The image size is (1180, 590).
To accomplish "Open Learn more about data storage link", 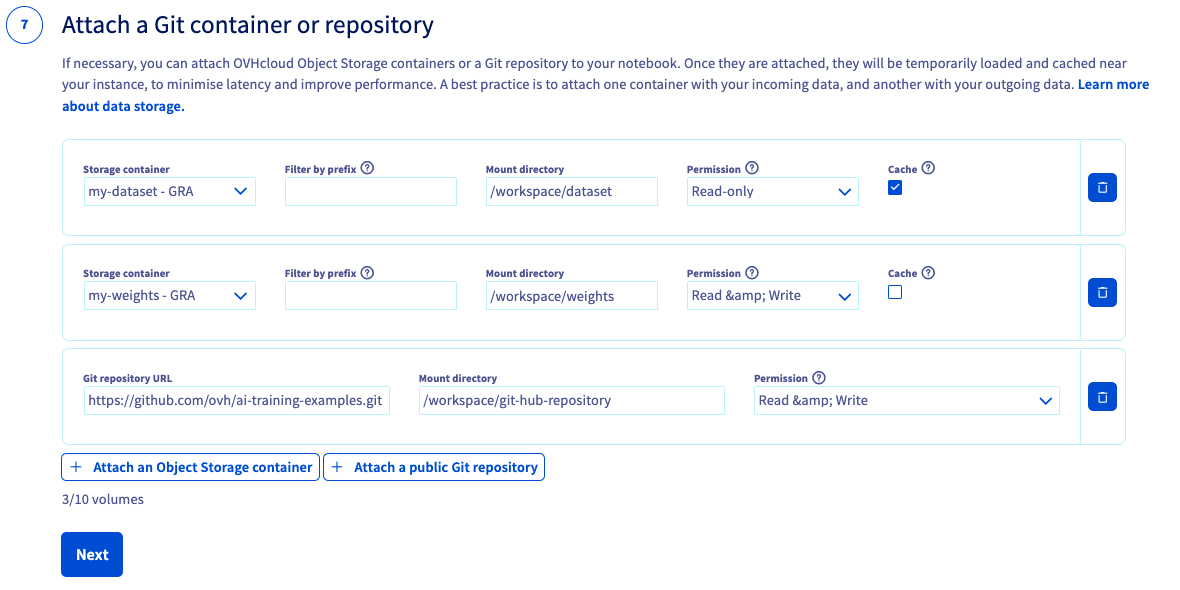I will (x=1112, y=85).
